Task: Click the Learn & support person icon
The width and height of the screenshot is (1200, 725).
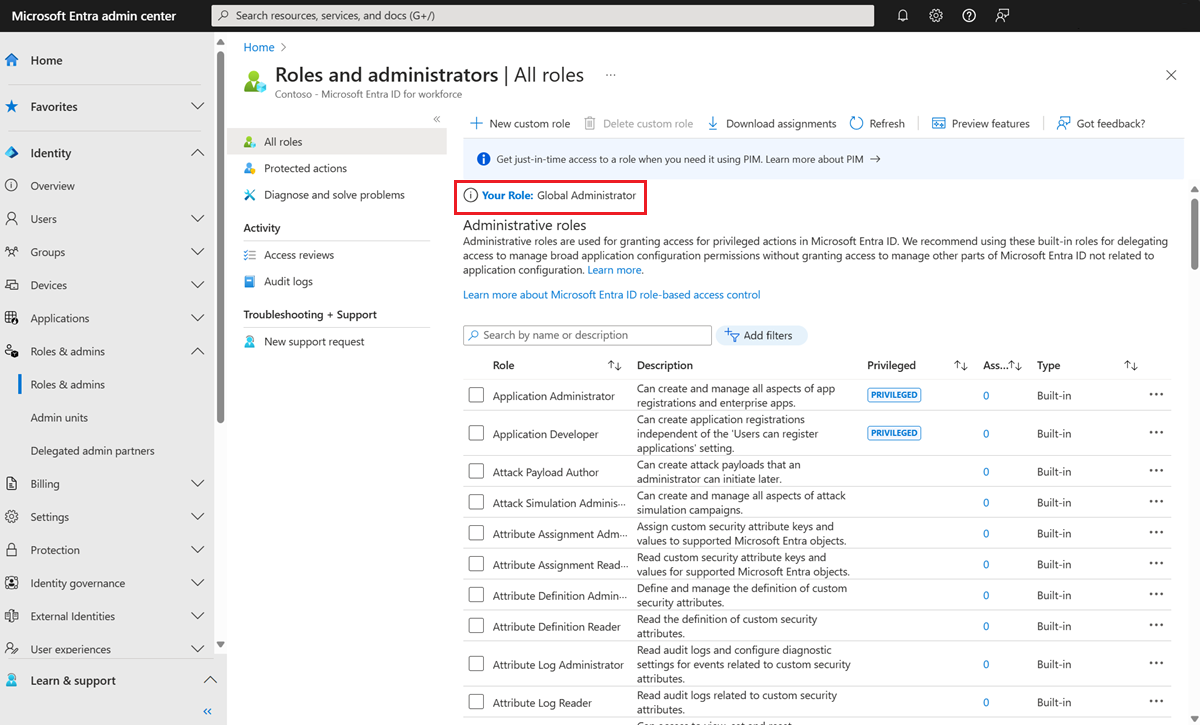Action: [x=12, y=680]
